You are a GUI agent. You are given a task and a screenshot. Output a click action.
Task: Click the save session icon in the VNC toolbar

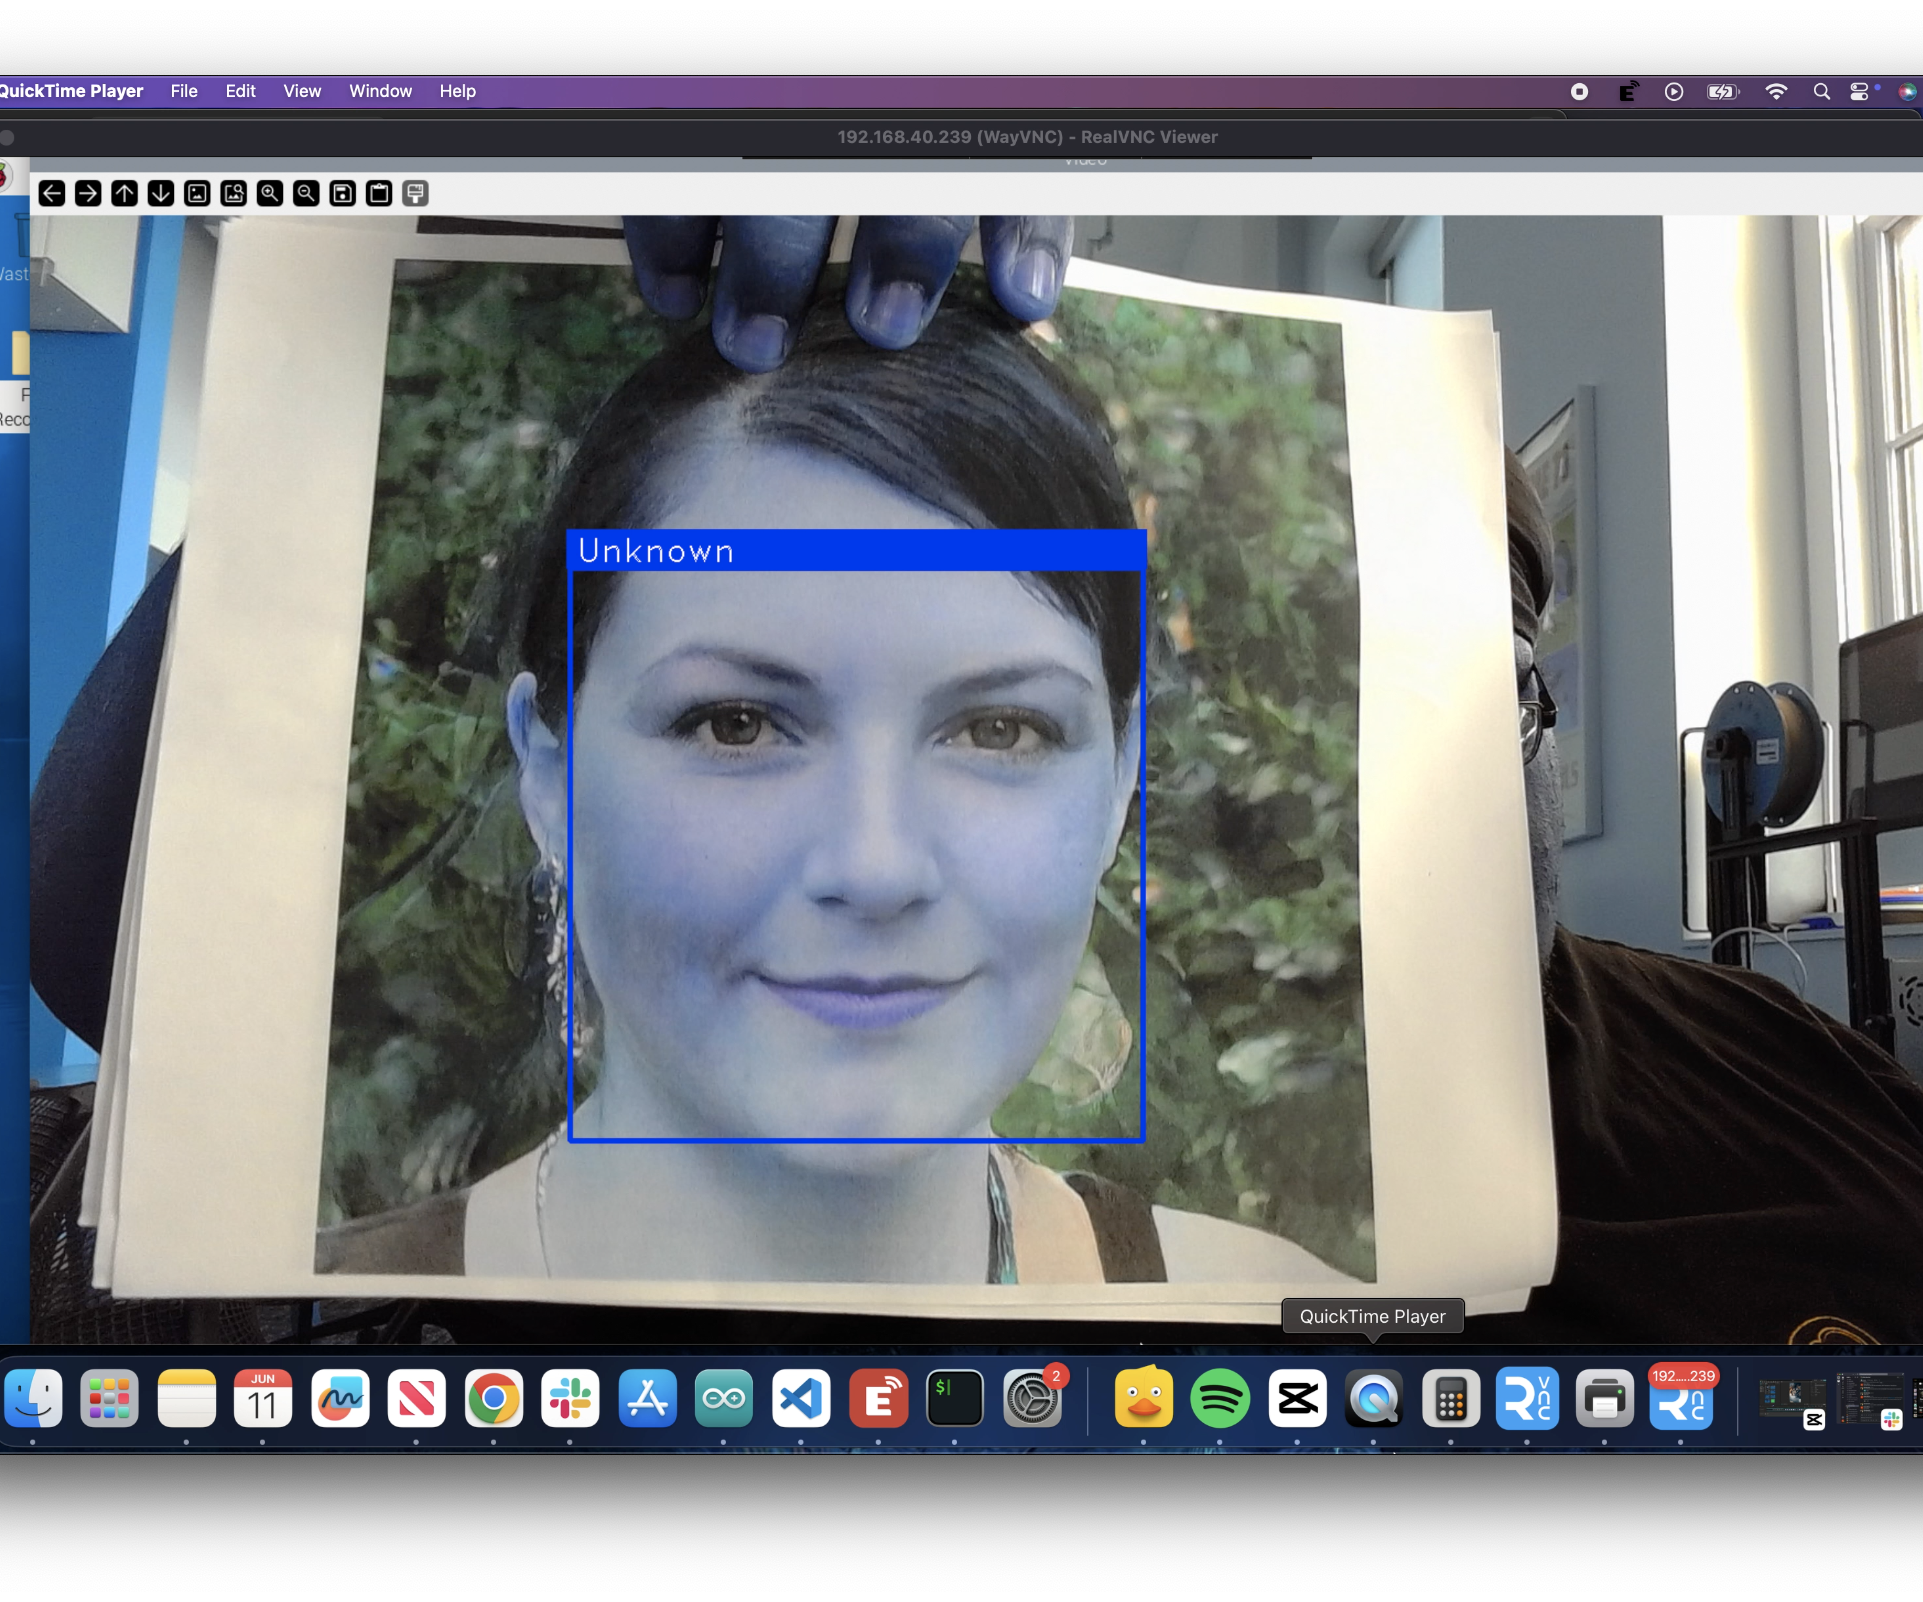(341, 193)
